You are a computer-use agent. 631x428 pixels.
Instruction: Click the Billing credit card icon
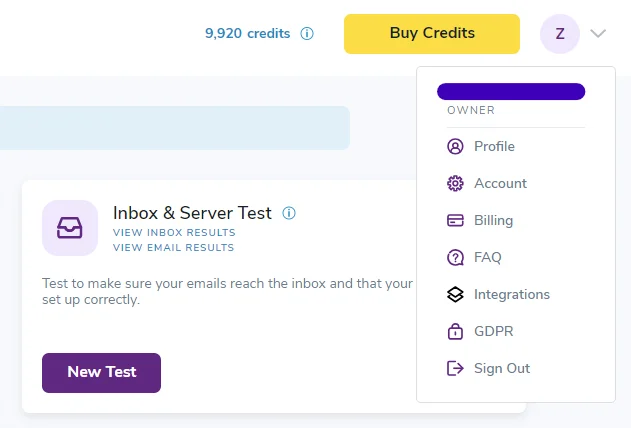(x=455, y=221)
